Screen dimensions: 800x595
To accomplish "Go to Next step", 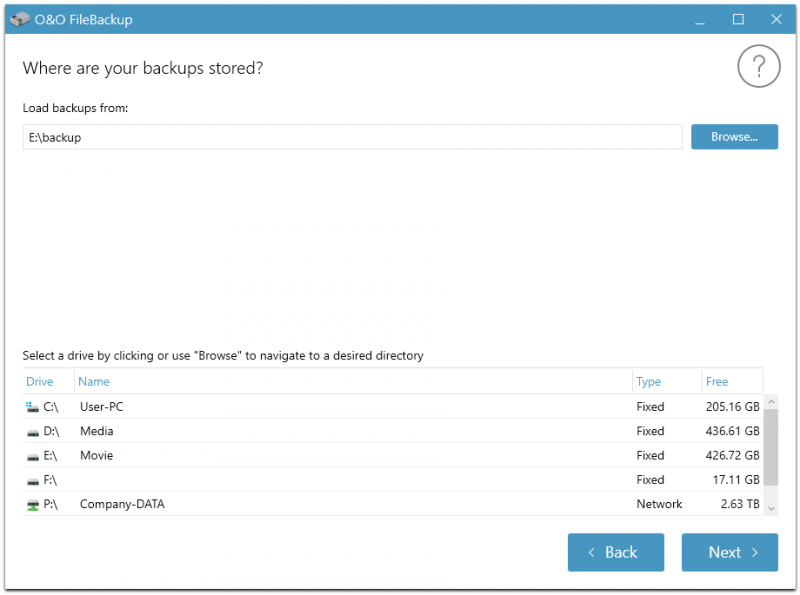I will (729, 552).
